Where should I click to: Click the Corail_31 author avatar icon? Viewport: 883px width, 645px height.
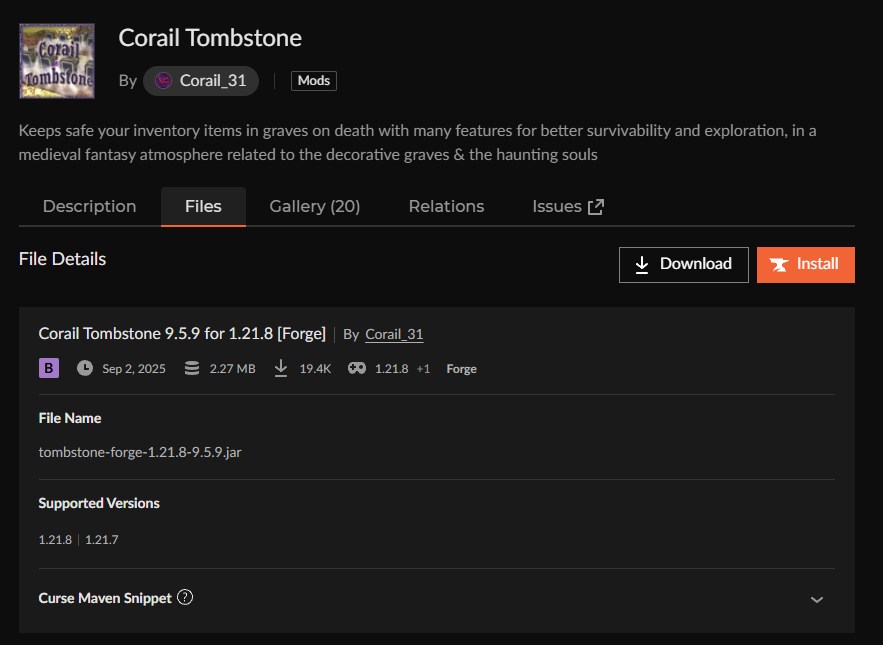(163, 81)
